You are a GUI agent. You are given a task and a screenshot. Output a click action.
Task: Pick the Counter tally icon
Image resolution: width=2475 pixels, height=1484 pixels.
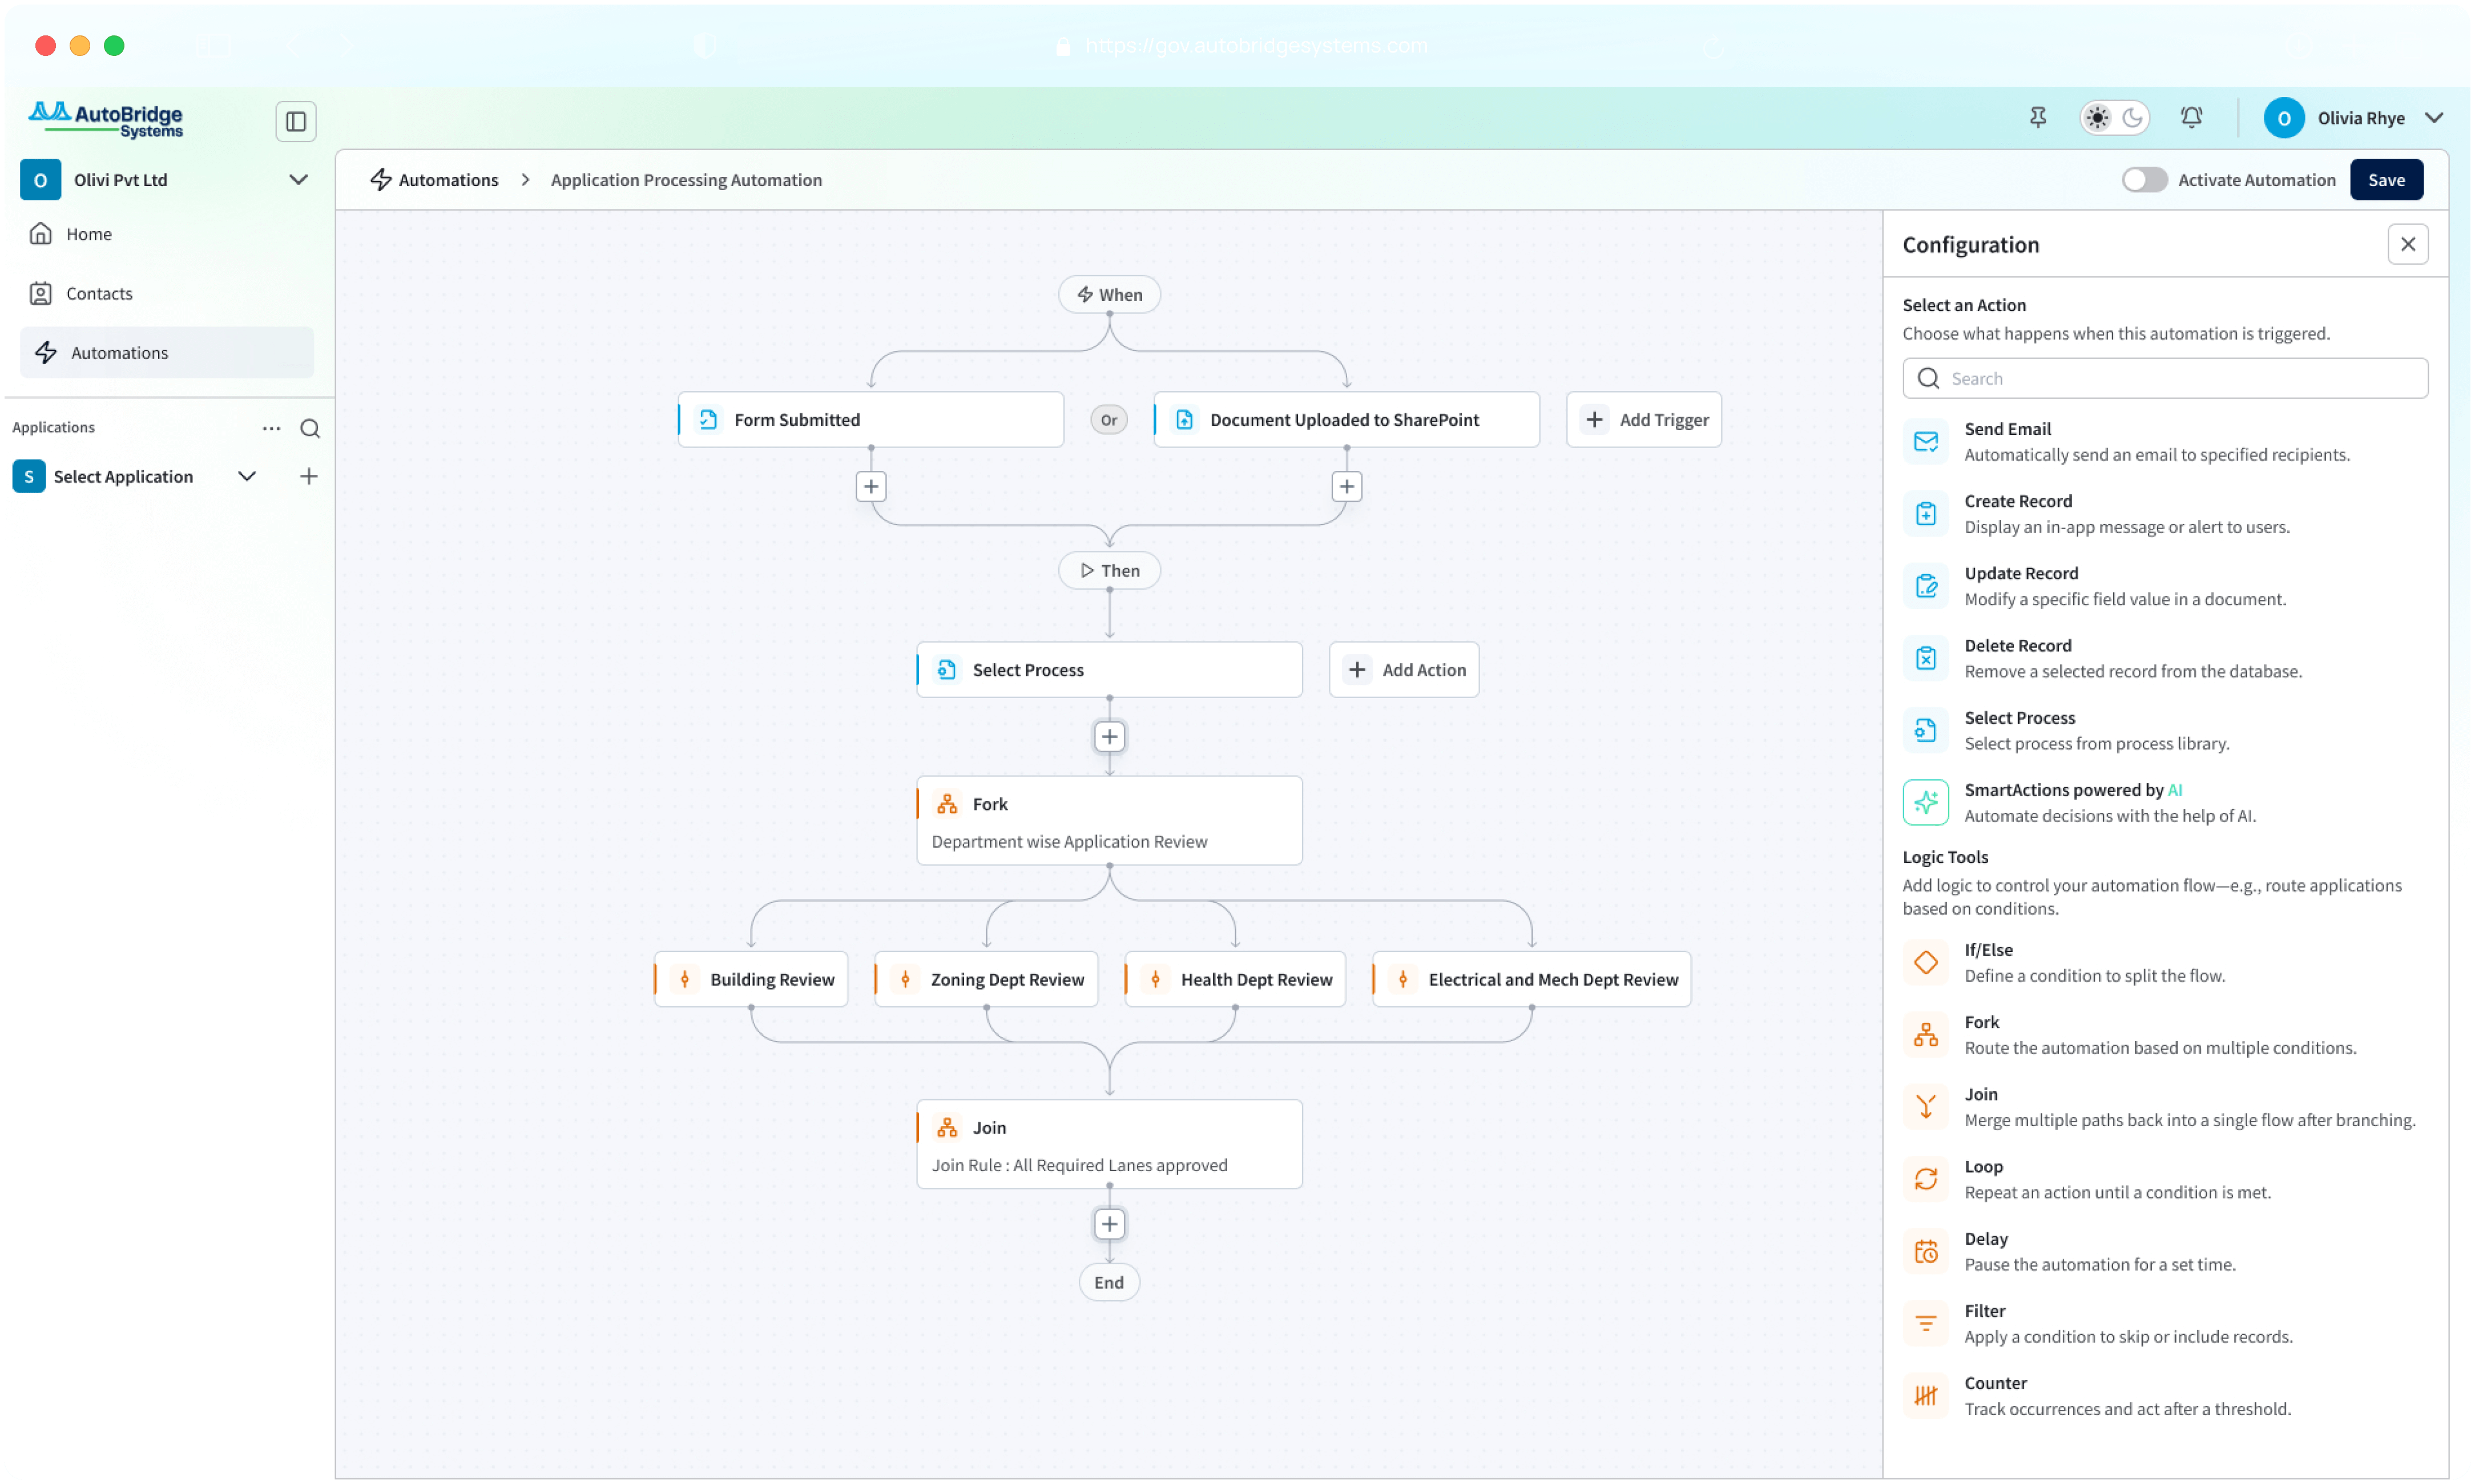[1925, 1396]
